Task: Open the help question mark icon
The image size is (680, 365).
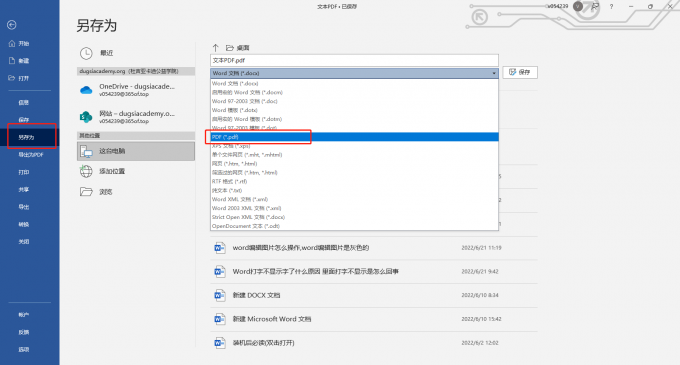Action: 611,7
